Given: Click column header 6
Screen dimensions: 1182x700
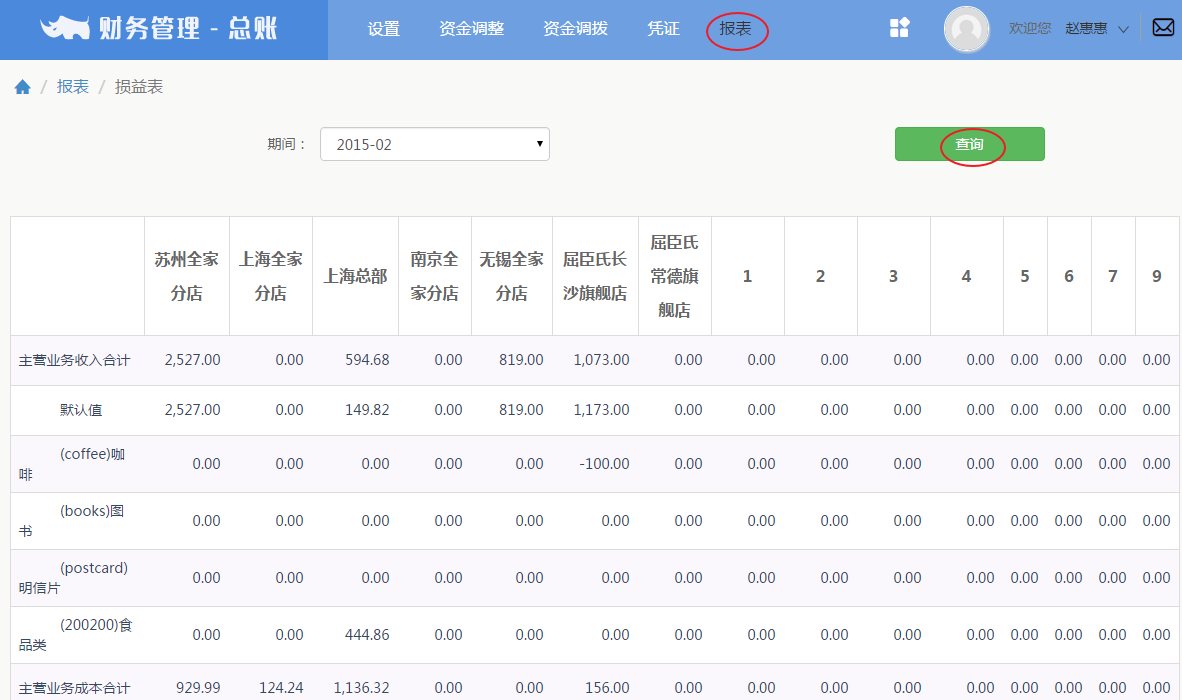Looking at the screenshot, I should pyautogui.click(x=1069, y=277).
